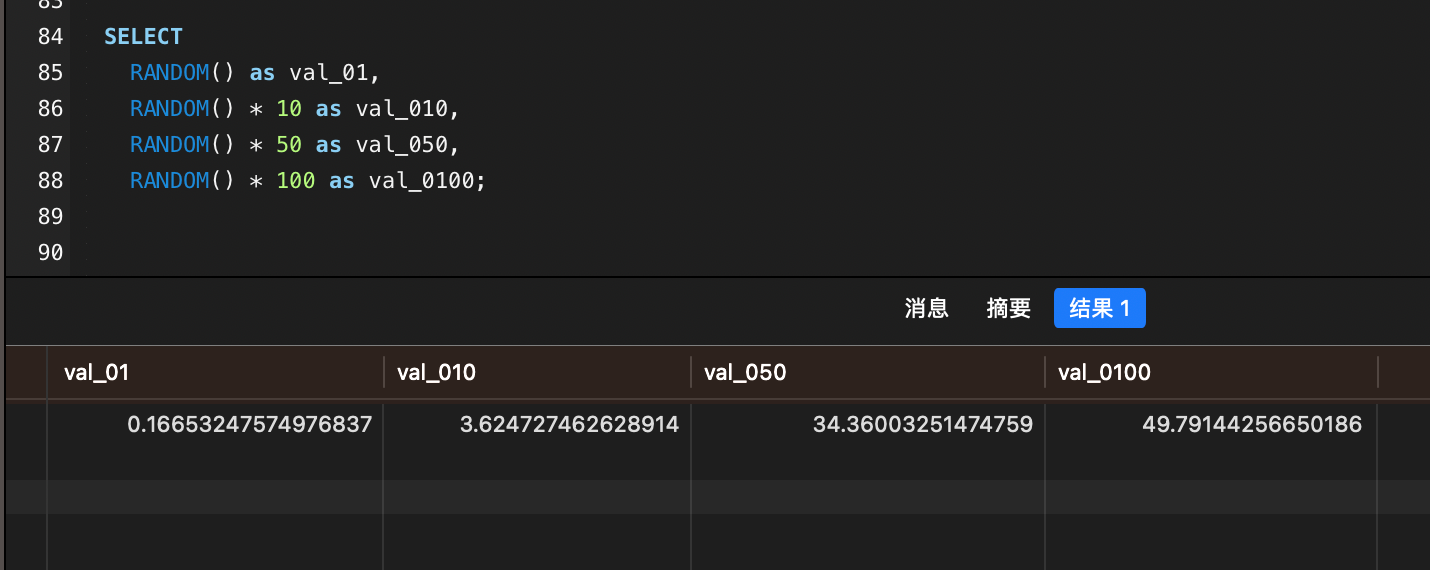Click line number 84 in gutter
Image resolution: width=1430 pixels, height=570 pixels.
click(50, 37)
